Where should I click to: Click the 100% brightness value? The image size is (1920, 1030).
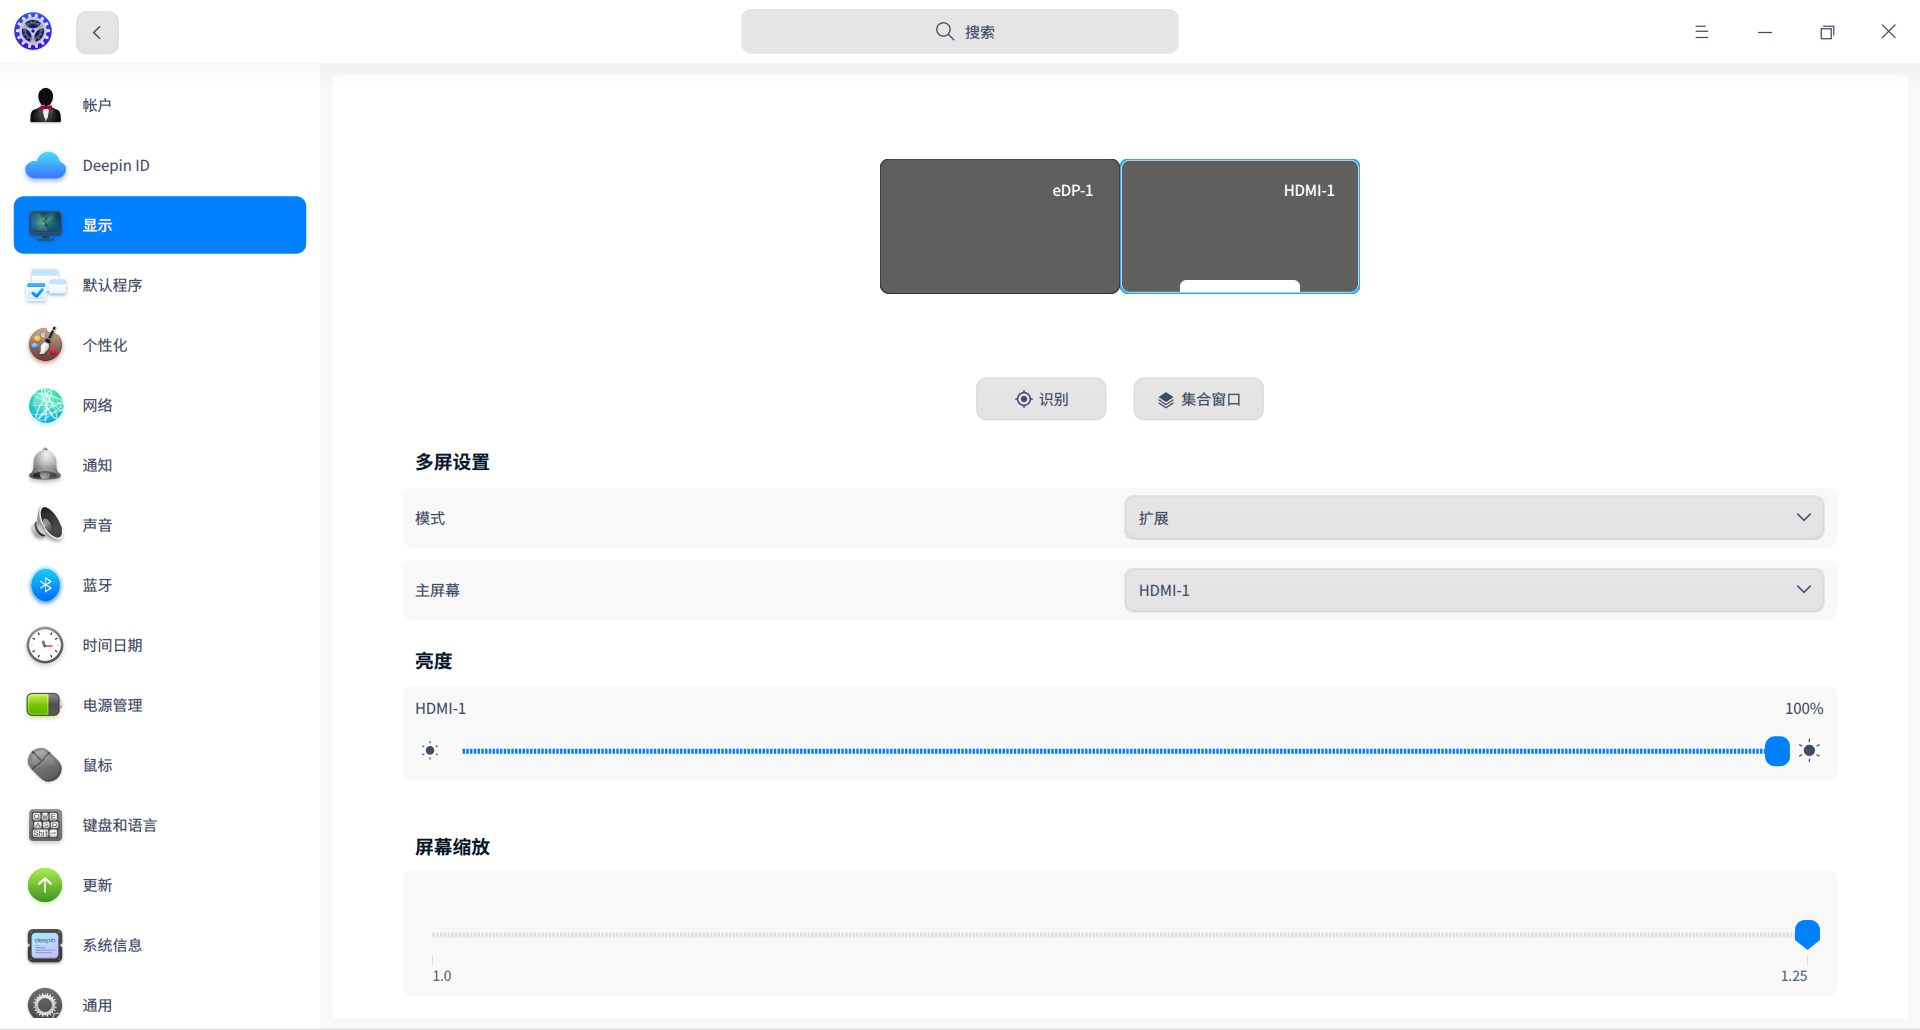click(1804, 708)
